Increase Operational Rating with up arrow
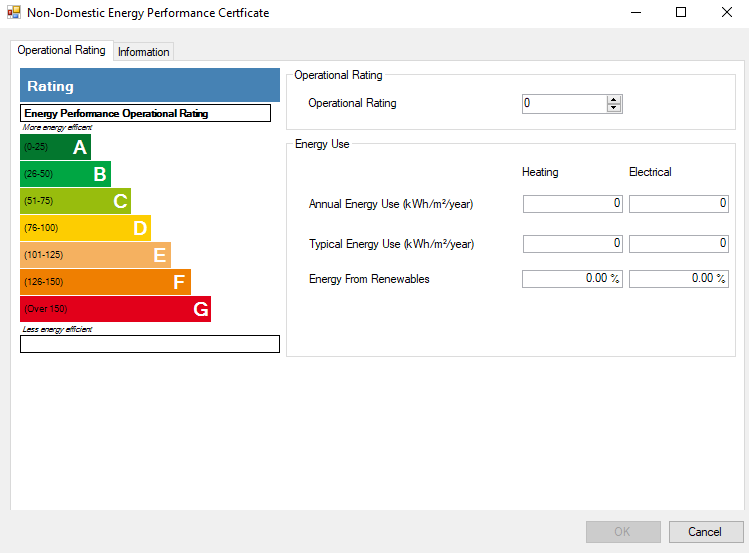 pyautogui.click(x=614, y=99)
